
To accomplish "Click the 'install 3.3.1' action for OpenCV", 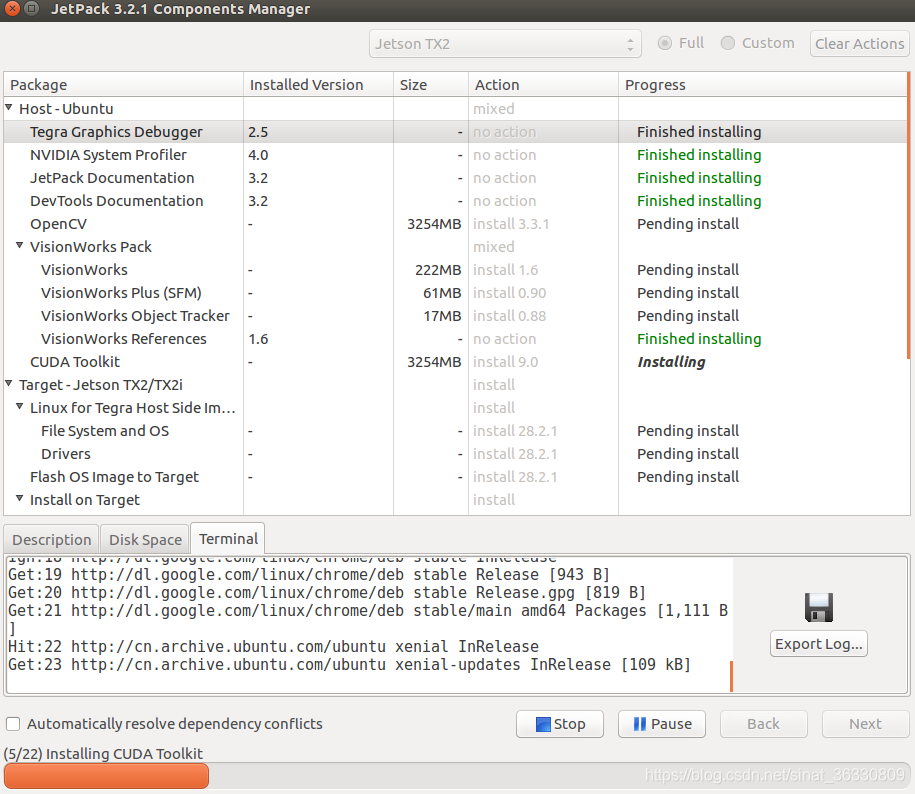I will coord(511,224).
